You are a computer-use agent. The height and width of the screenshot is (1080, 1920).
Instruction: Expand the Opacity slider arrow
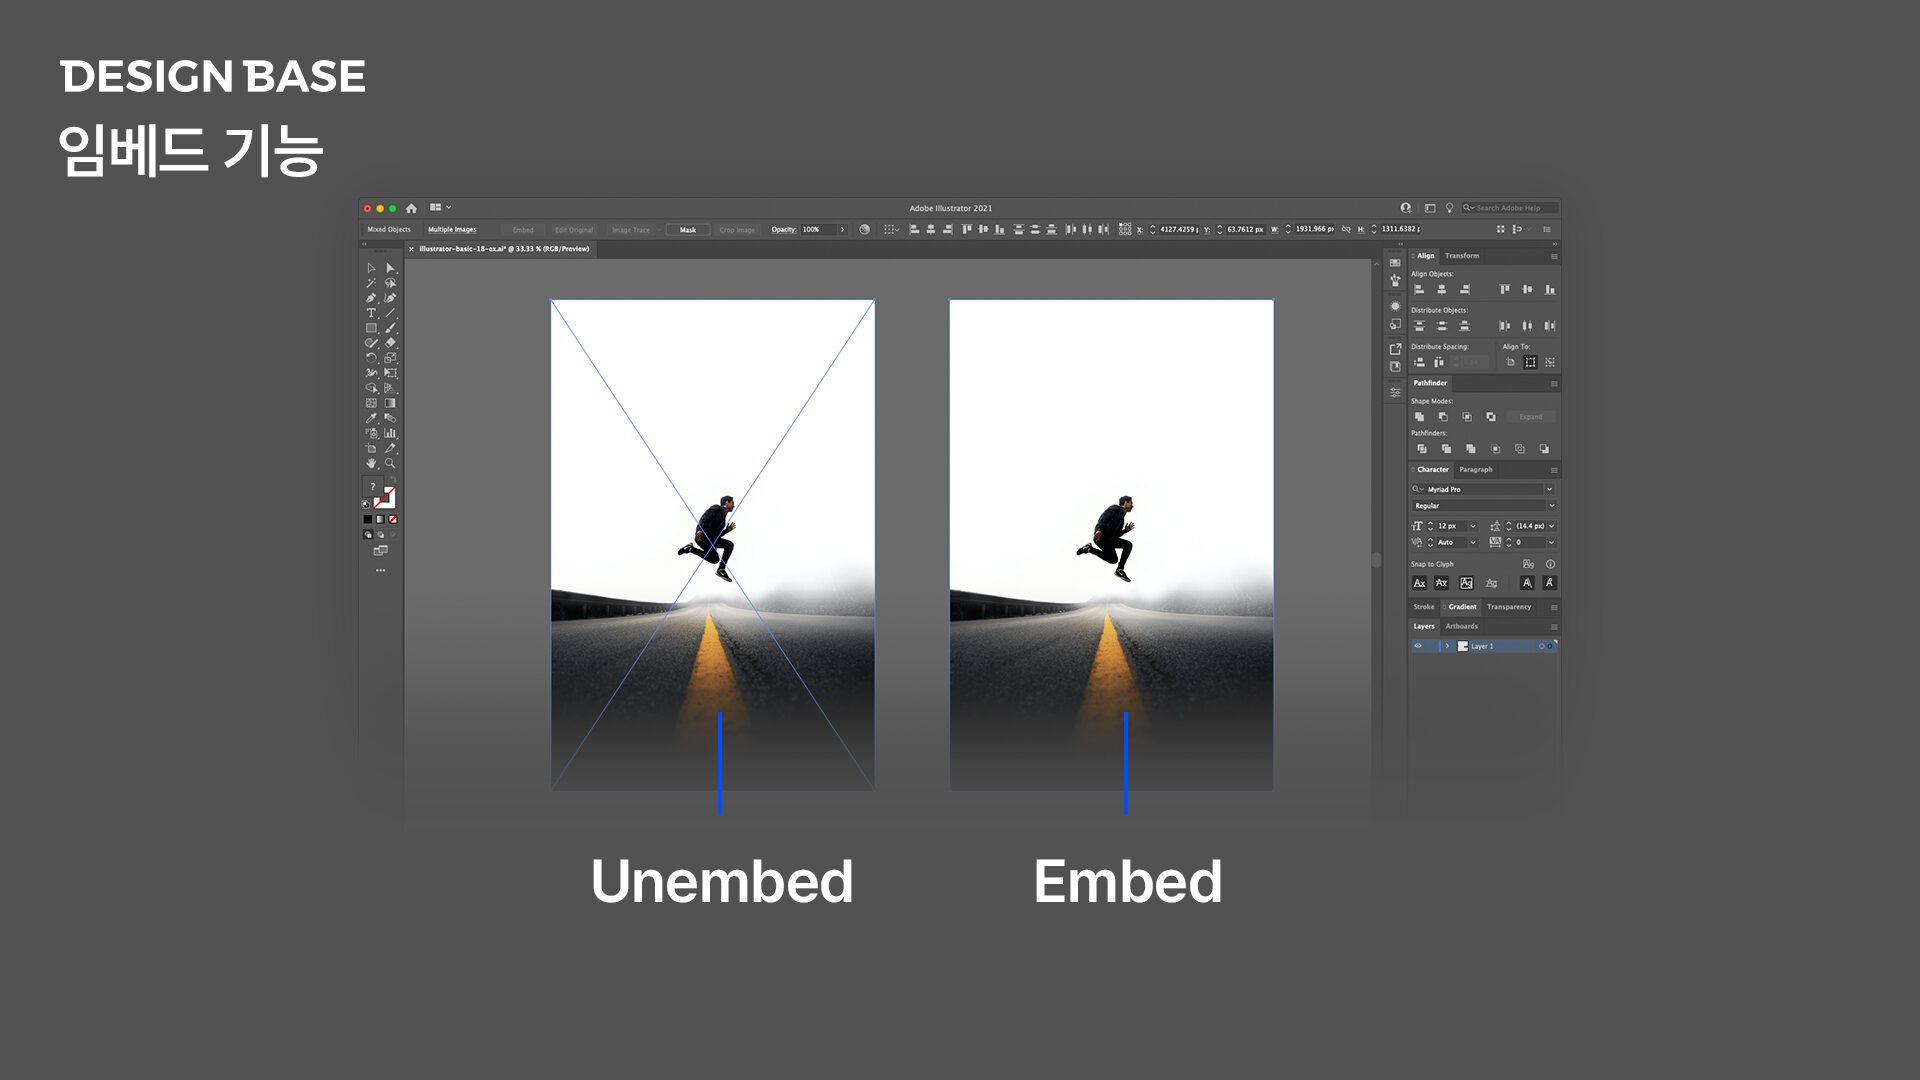(x=842, y=229)
